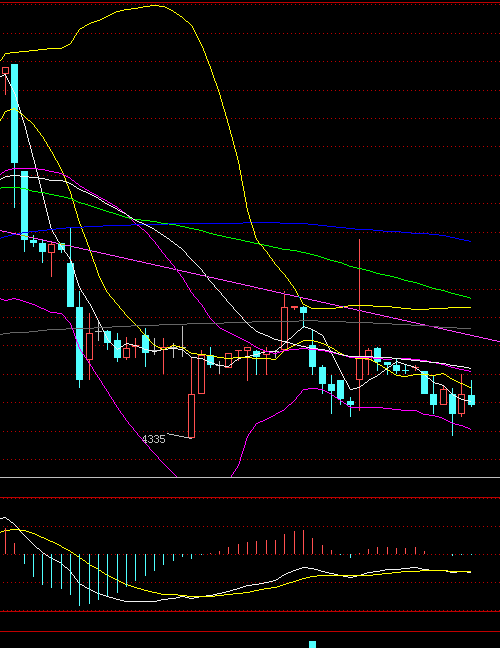Click the peak of the upper yellow band
This screenshot has width=500, height=648.
click(x=155, y=5)
